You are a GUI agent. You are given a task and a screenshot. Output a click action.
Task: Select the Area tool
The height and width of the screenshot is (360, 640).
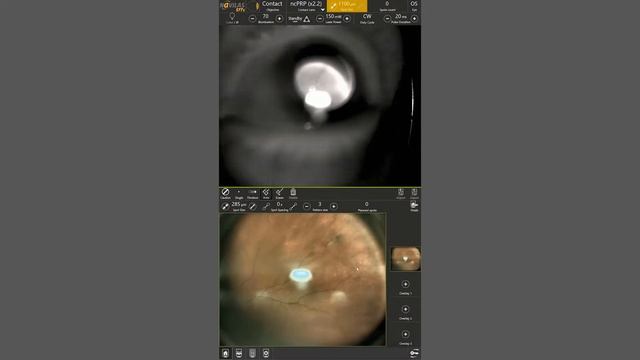[266, 193]
